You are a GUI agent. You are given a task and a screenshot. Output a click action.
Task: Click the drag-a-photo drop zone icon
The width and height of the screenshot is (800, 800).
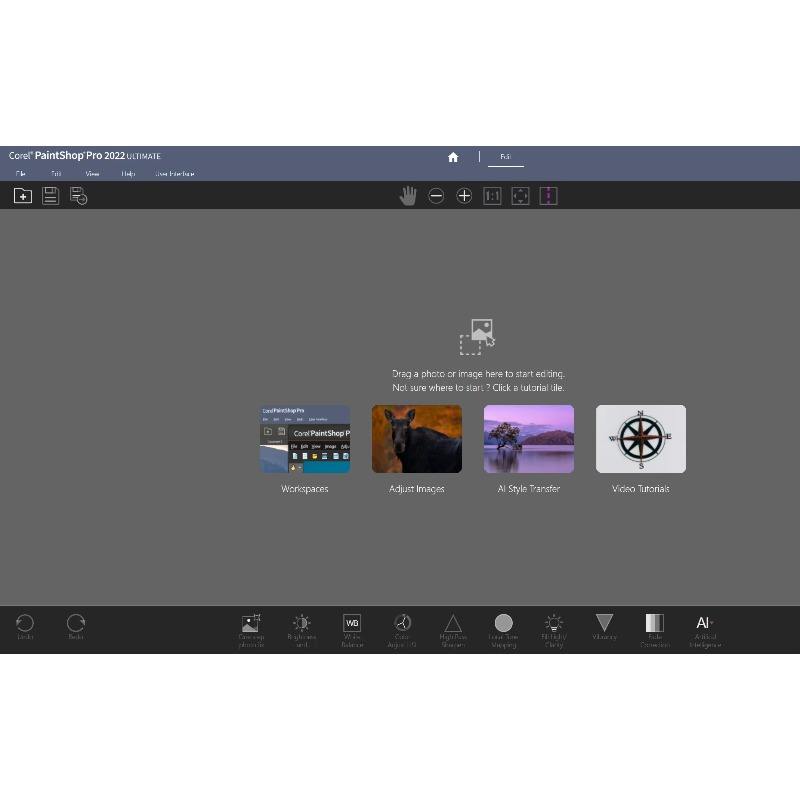click(x=478, y=337)
